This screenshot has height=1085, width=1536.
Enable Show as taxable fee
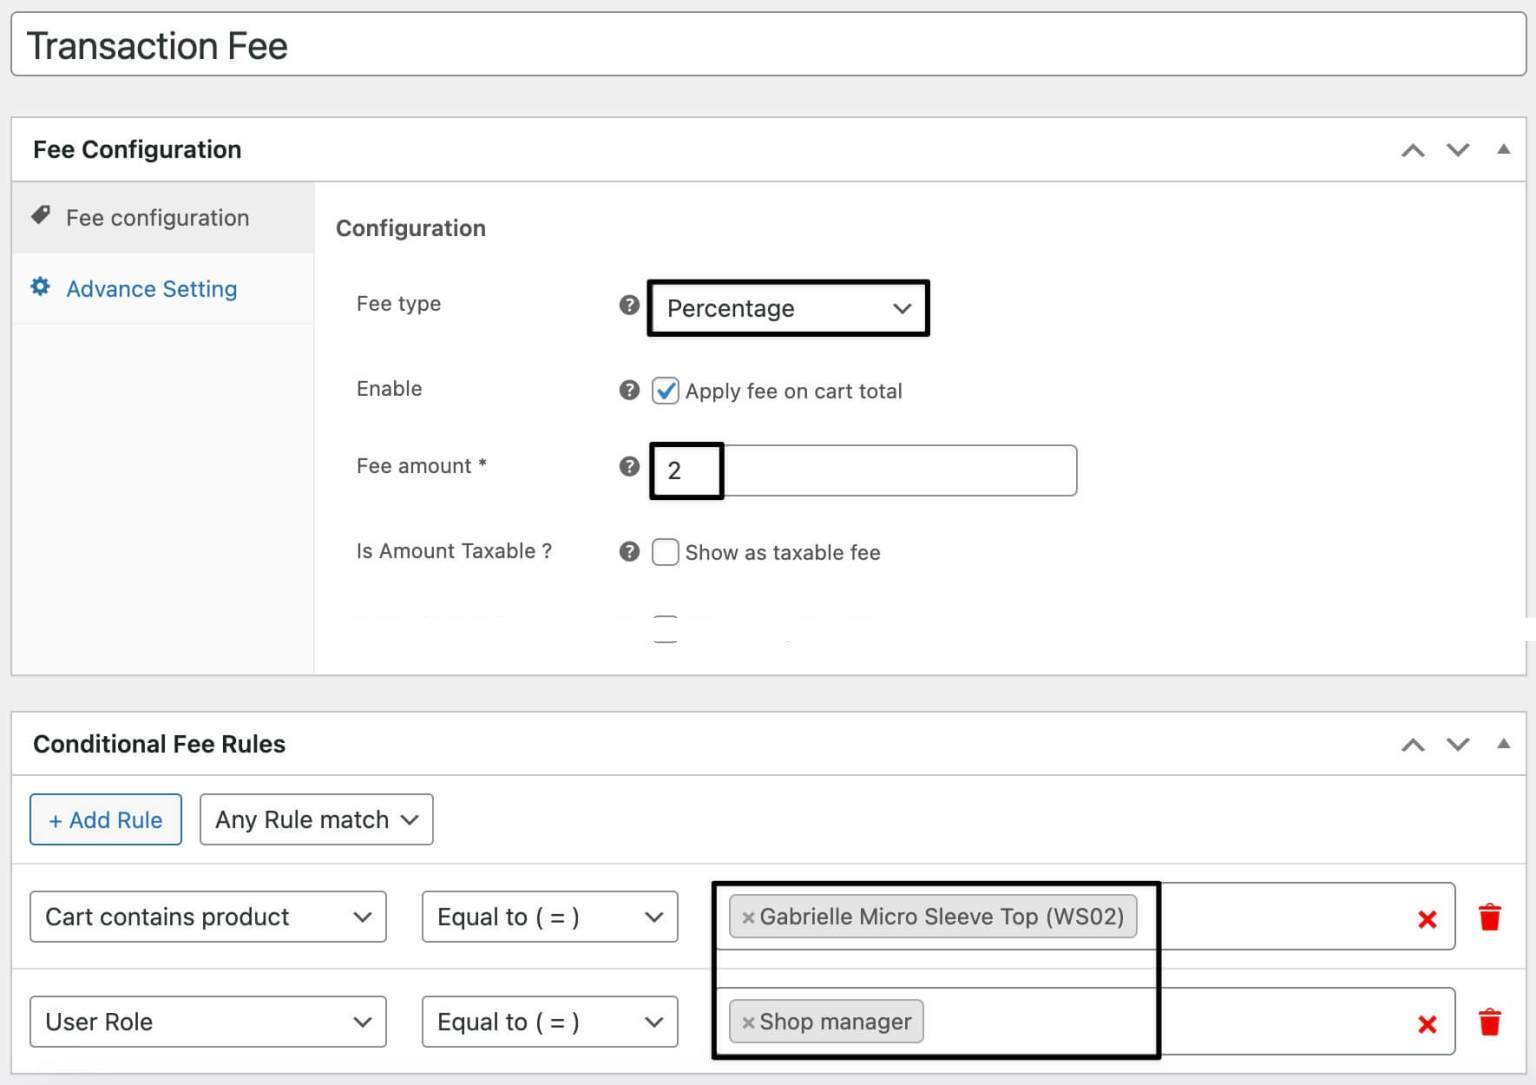coord(665,552)
